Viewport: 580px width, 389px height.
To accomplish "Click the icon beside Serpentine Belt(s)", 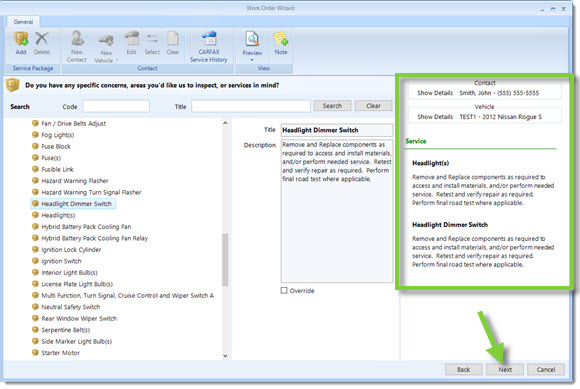I will tap(36, 329).
